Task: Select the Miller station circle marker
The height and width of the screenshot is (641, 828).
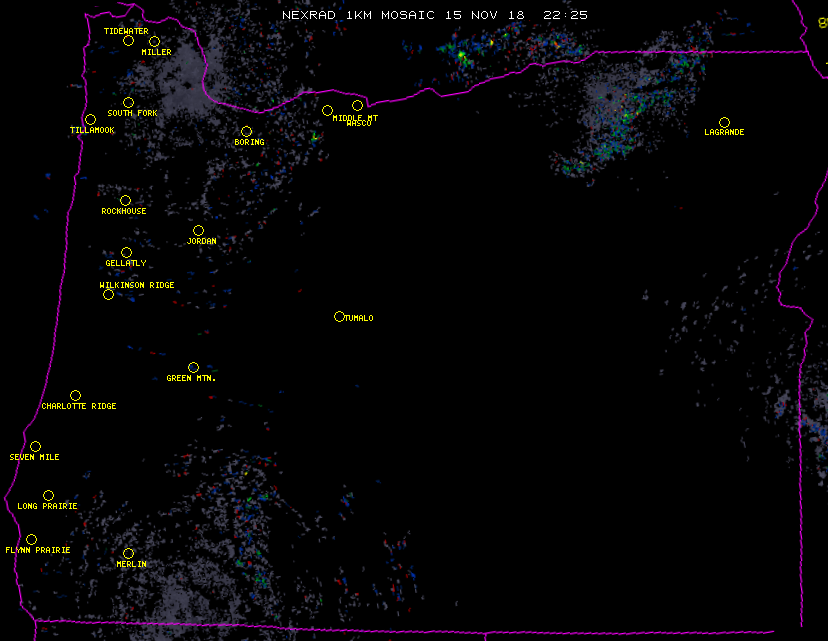Action: [x=154, y=42]
